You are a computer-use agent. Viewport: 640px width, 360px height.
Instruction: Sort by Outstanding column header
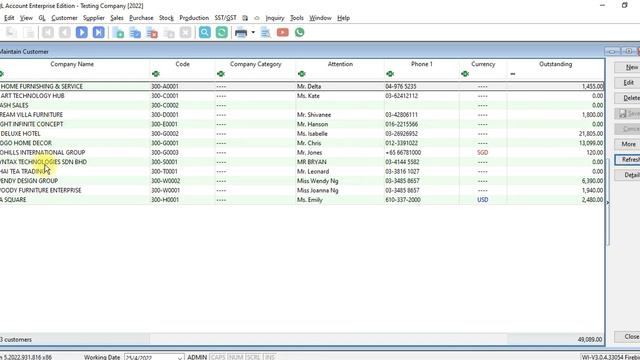pyautogui.click(x=556, y=64)
